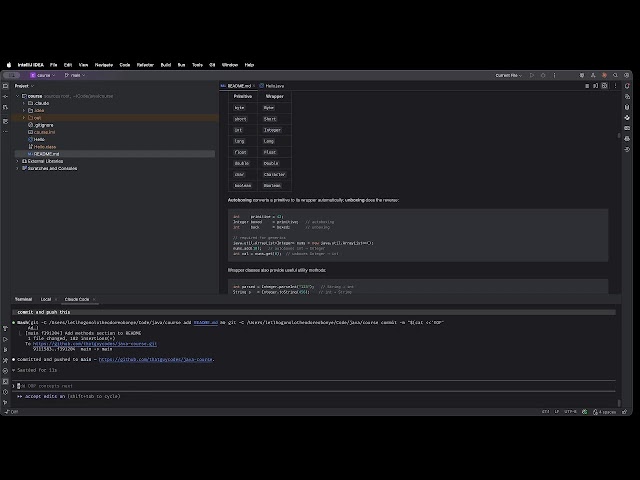Image resolution: width=640 pixels, height=480 pixels.
Task: Open the course project dropdown
Action: (x=43, y=76)
